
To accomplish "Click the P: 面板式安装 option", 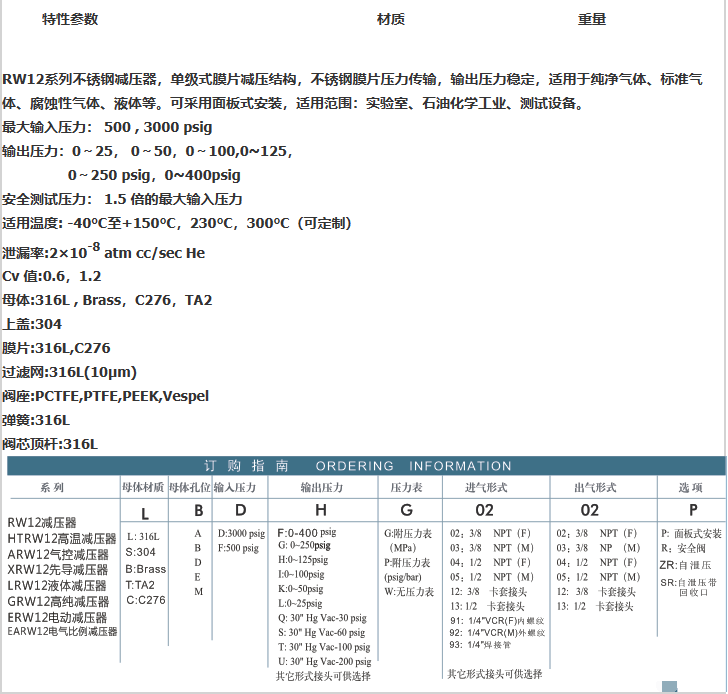I will coord(692,534).
